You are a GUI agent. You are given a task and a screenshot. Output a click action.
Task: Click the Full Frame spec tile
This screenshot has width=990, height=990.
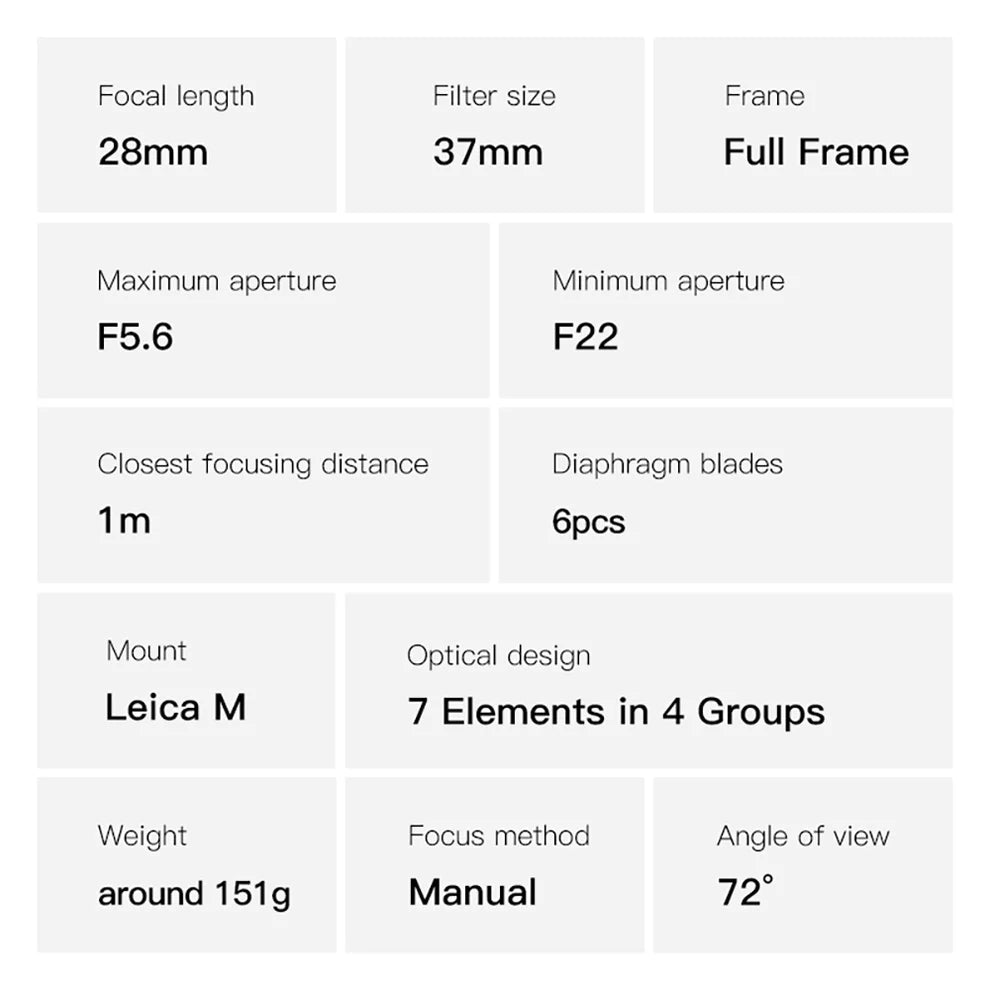pos(802,125)
